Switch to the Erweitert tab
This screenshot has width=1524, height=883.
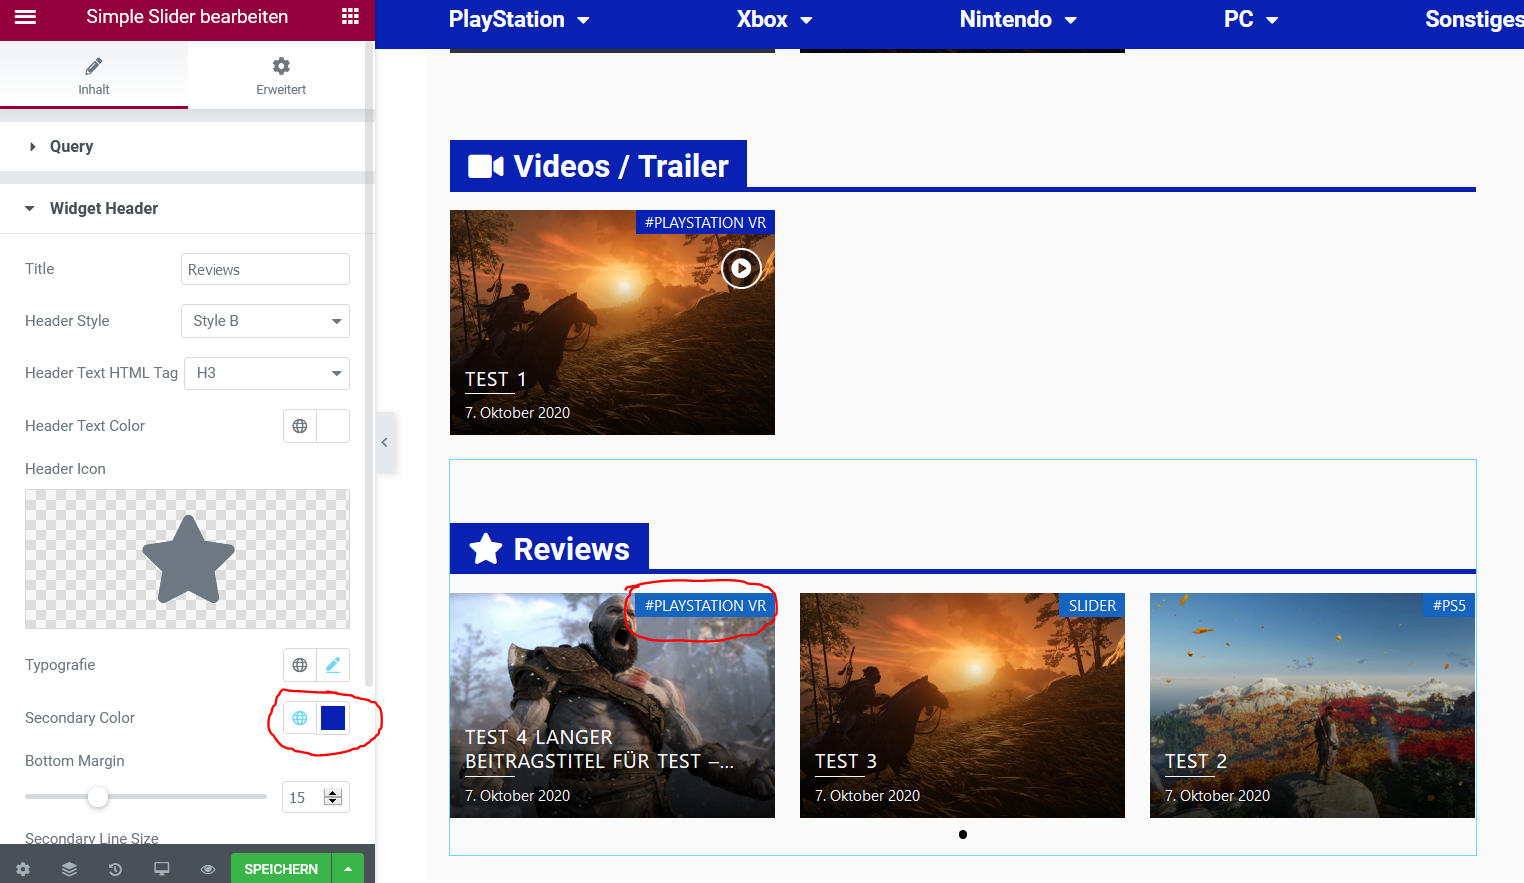[281, 76]
